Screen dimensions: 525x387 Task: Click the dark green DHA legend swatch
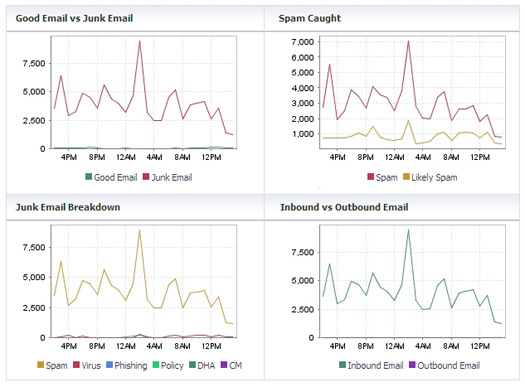tap(192, 365)
